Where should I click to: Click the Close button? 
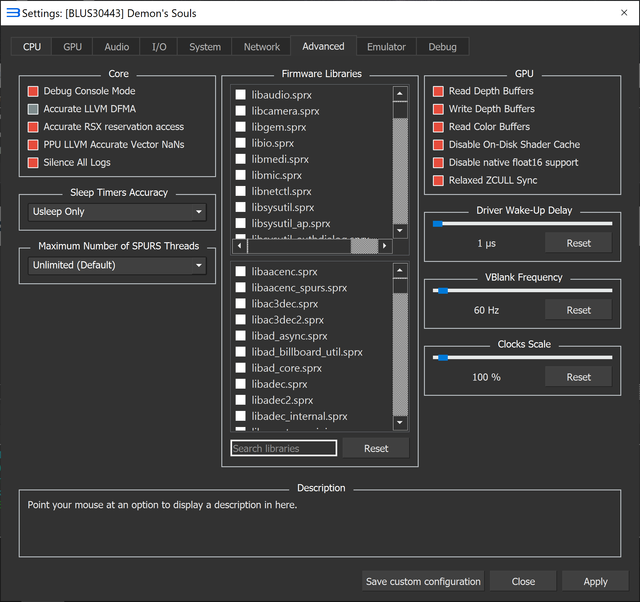pos(523,581)
